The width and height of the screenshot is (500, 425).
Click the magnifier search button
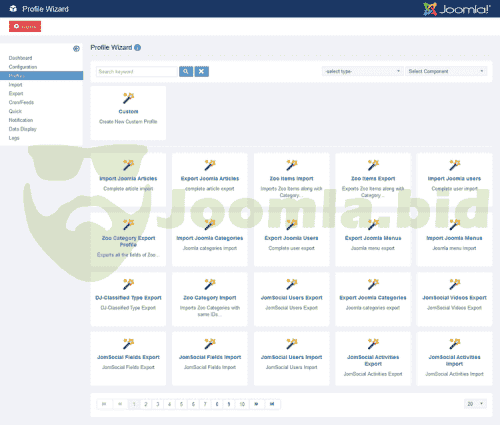[186, 71]
